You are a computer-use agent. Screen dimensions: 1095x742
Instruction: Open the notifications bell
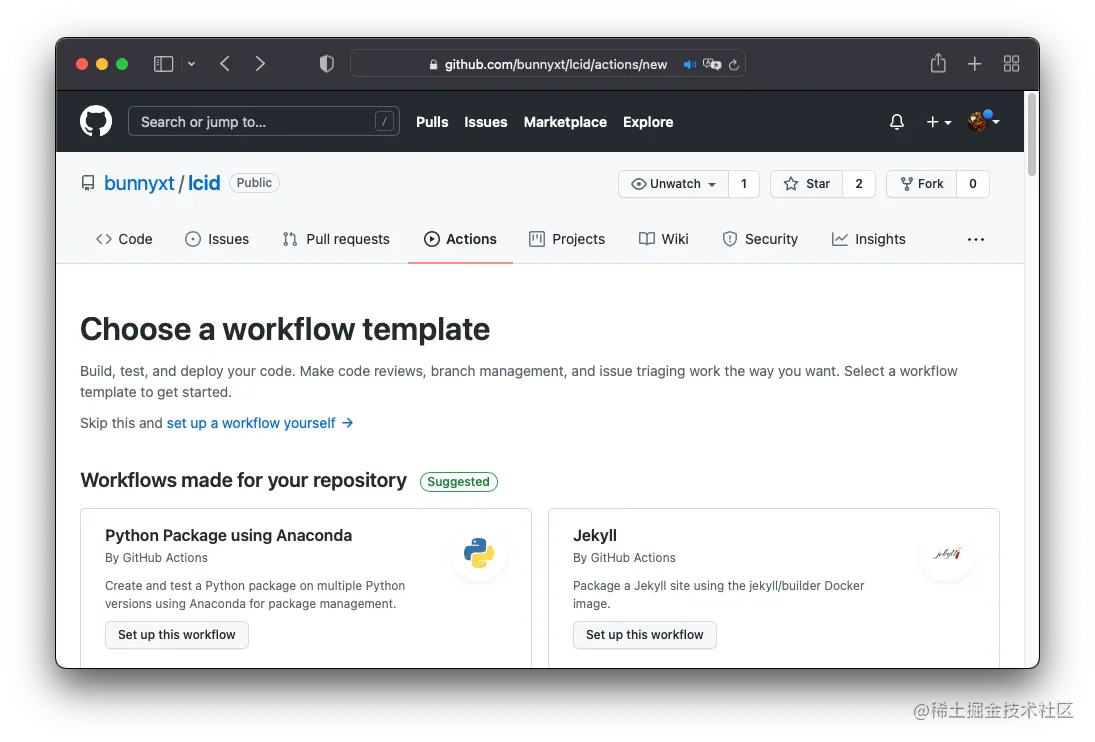click(896, 121)
